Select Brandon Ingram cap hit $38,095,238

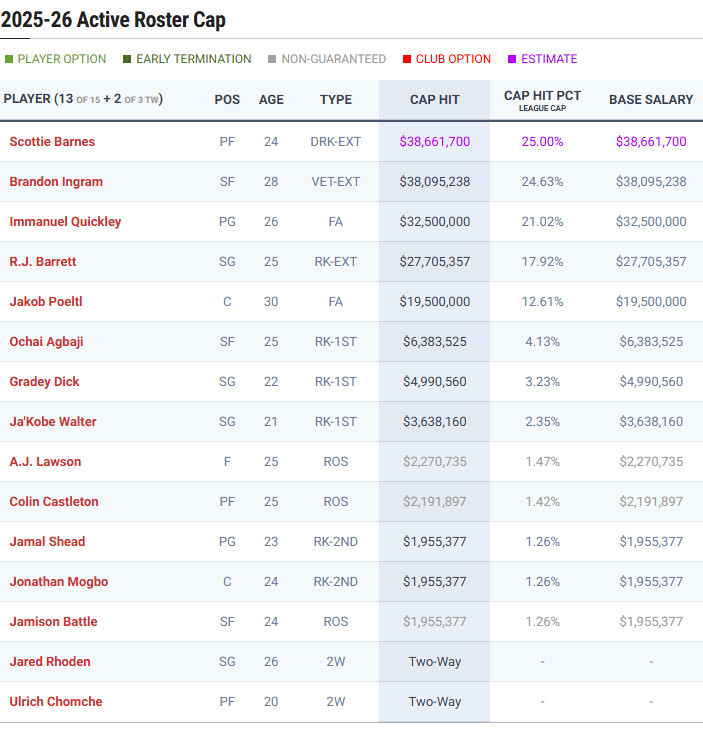click(434, 181)
